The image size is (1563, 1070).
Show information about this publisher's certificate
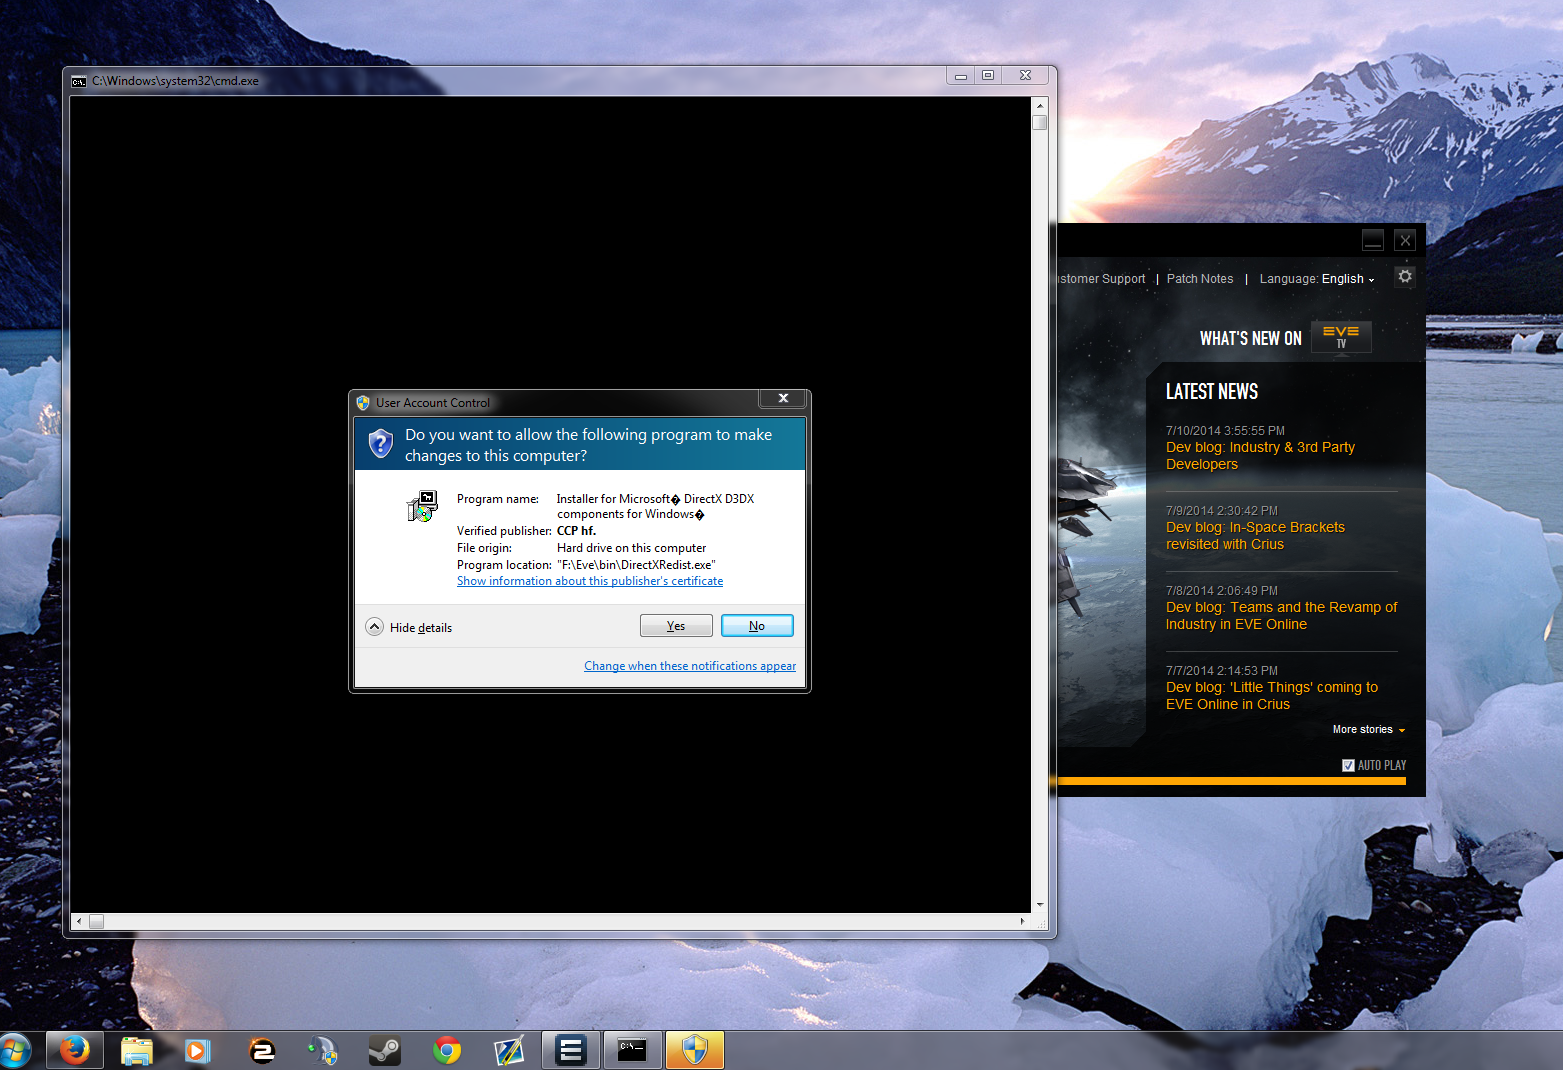point(590,581)
